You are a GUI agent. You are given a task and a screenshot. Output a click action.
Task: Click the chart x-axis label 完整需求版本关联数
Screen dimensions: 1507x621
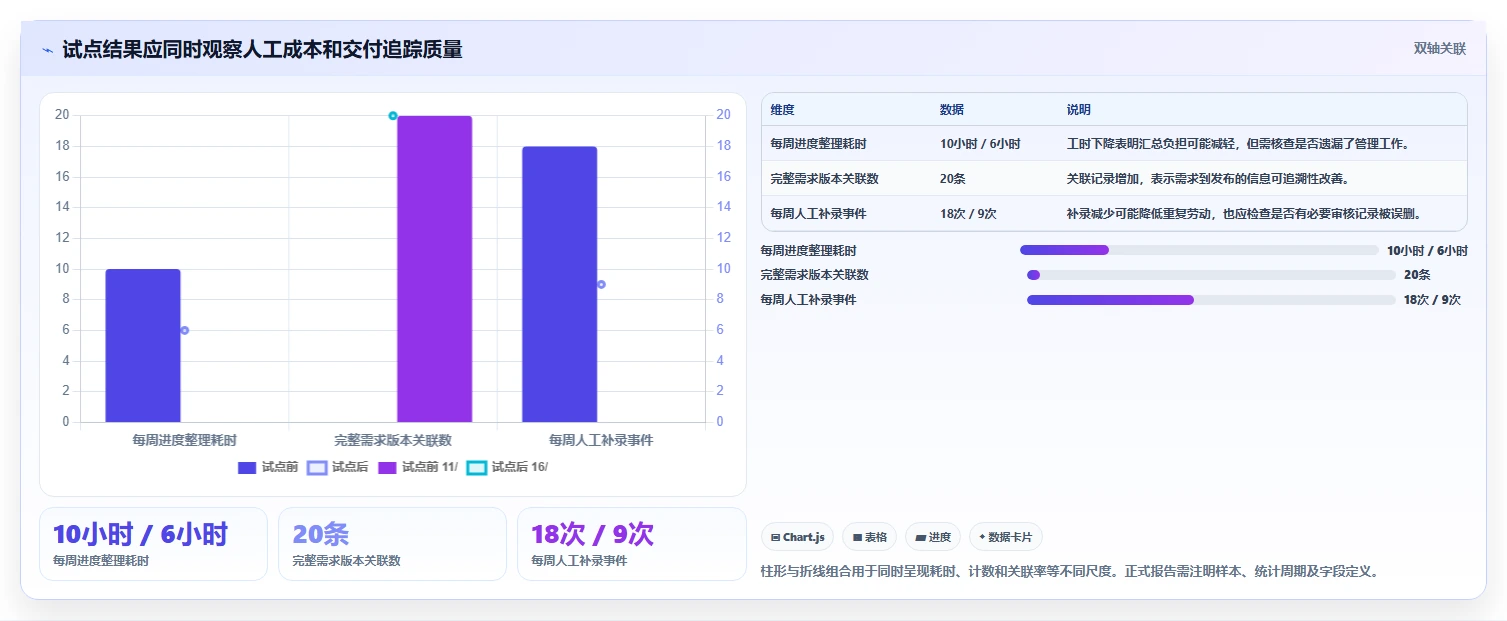(x=393, y=440)
